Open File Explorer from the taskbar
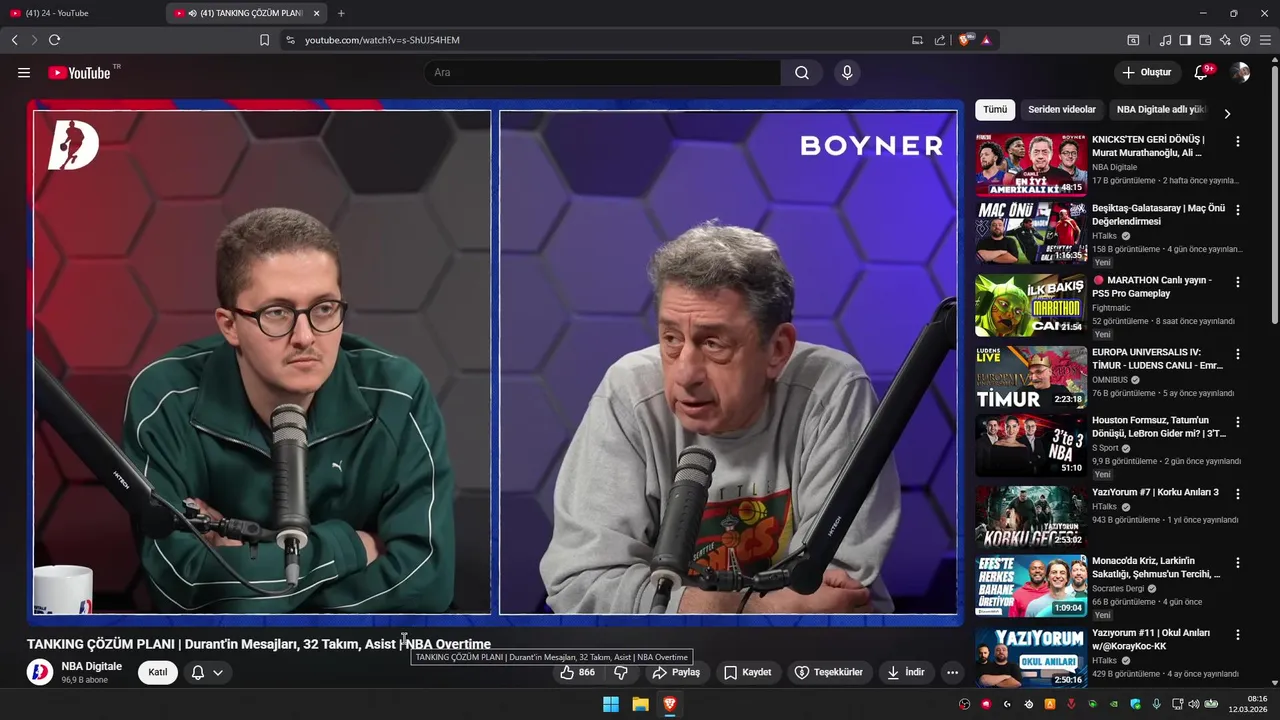Screen dimensions: 1280x720 pyautogui.click(x=640, y=704)
